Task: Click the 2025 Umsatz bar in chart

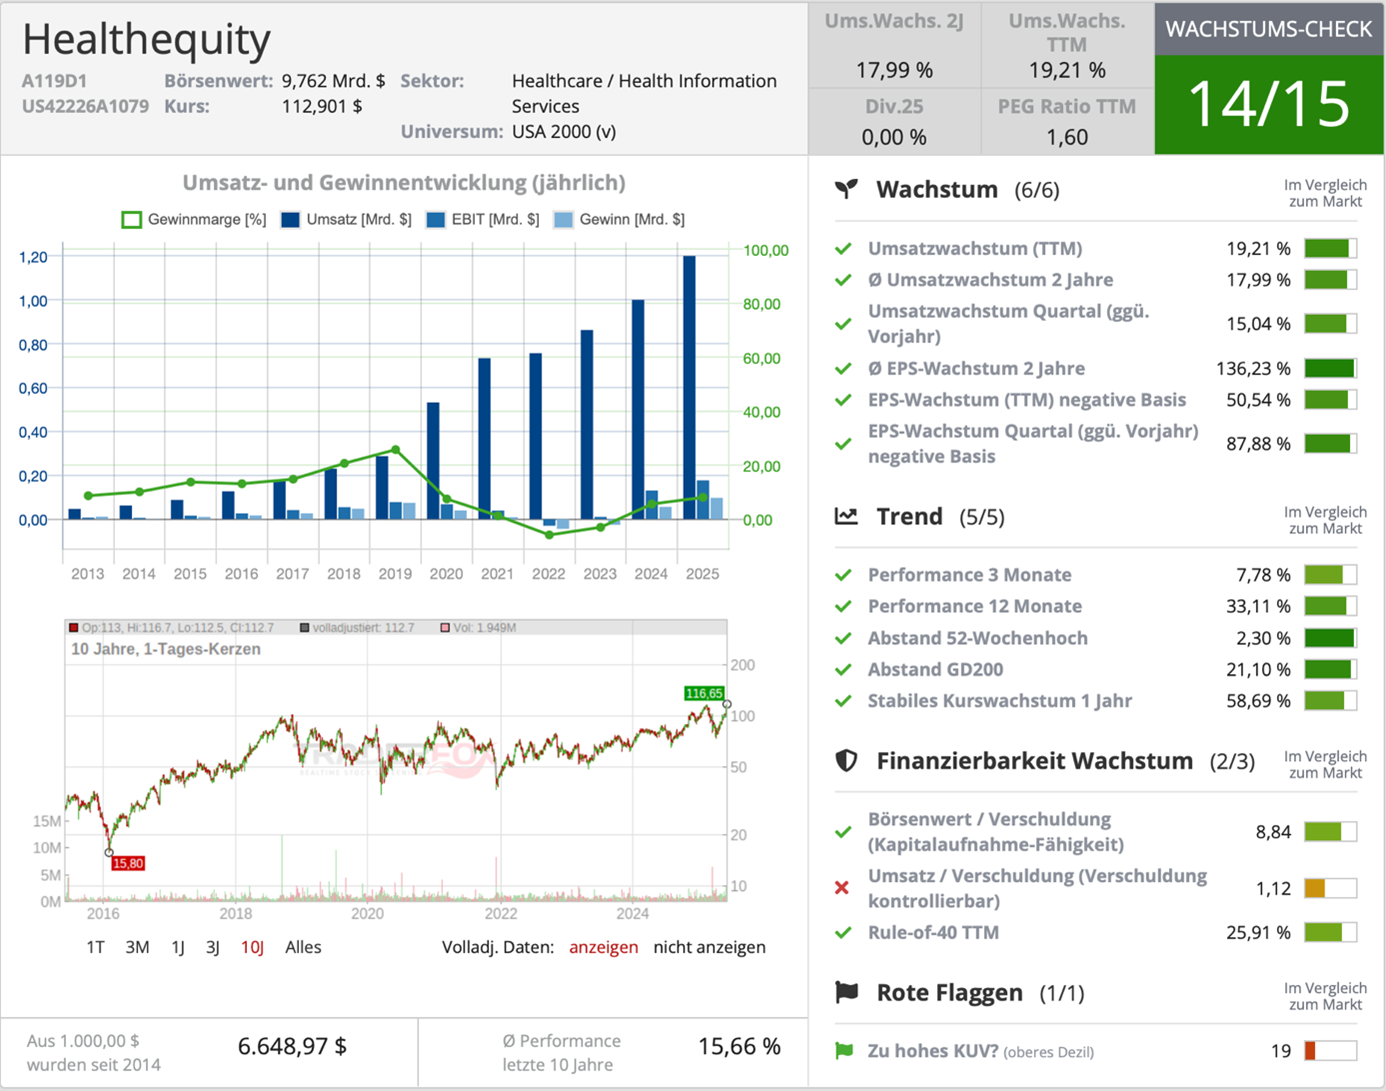Action: tap(689, 388)
